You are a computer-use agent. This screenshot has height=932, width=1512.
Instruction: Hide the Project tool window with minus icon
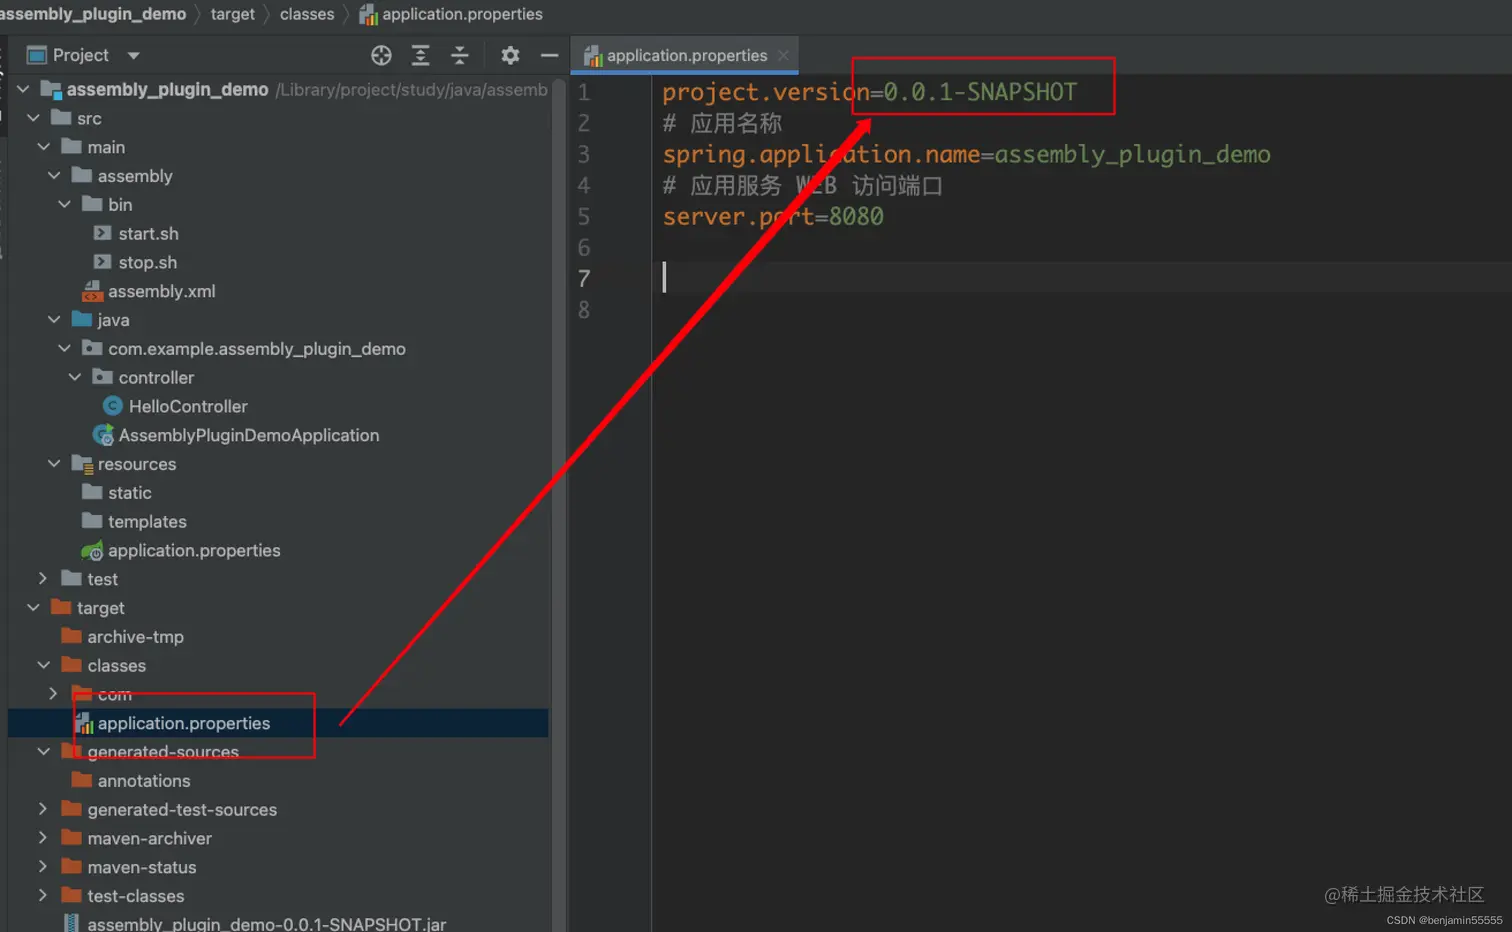click(x=549, y=55)
